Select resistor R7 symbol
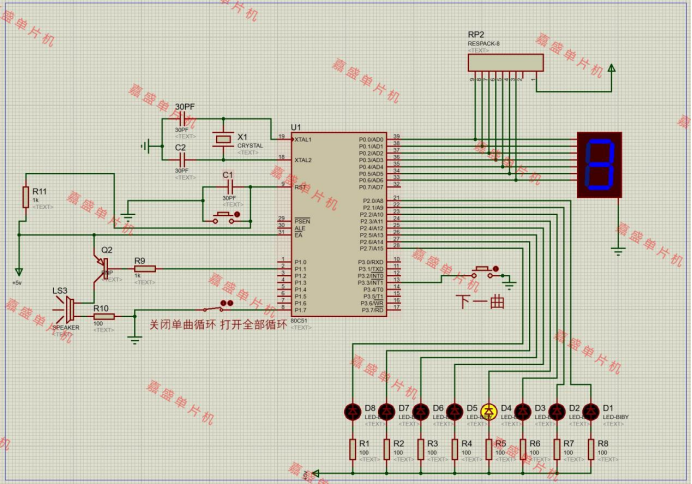 pos(557,450)
